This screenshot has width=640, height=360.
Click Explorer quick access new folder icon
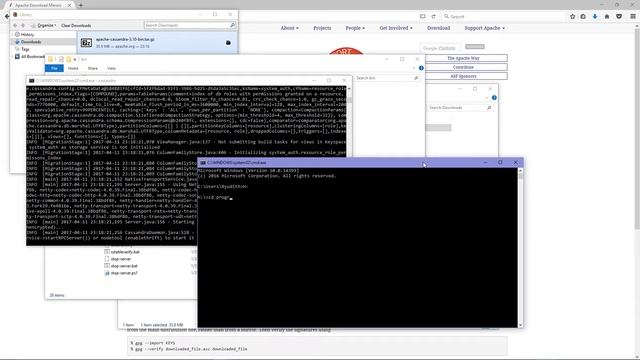69,59
